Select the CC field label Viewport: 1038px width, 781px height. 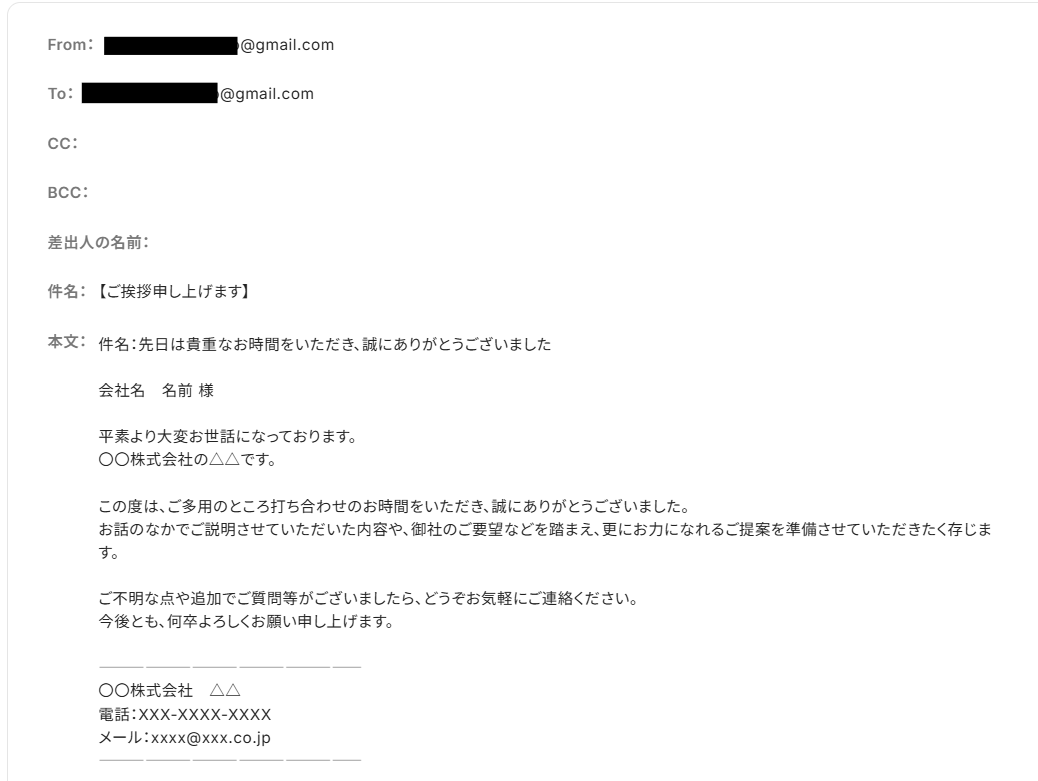click(63, 143)
